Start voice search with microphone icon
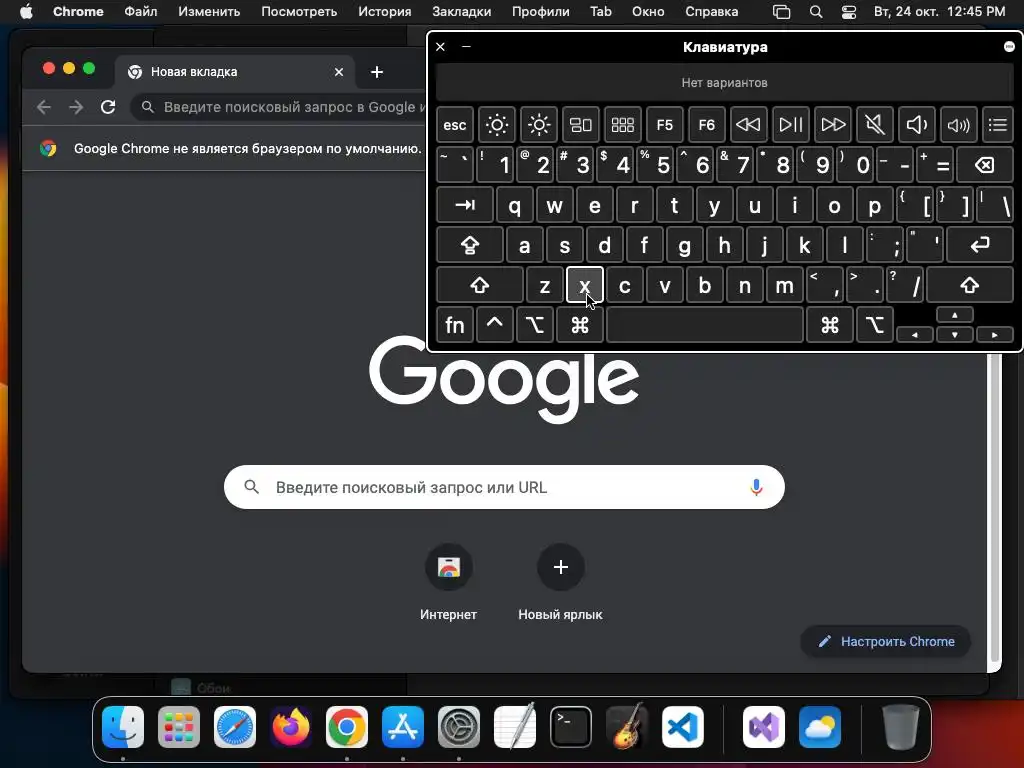 pos(756,487)
